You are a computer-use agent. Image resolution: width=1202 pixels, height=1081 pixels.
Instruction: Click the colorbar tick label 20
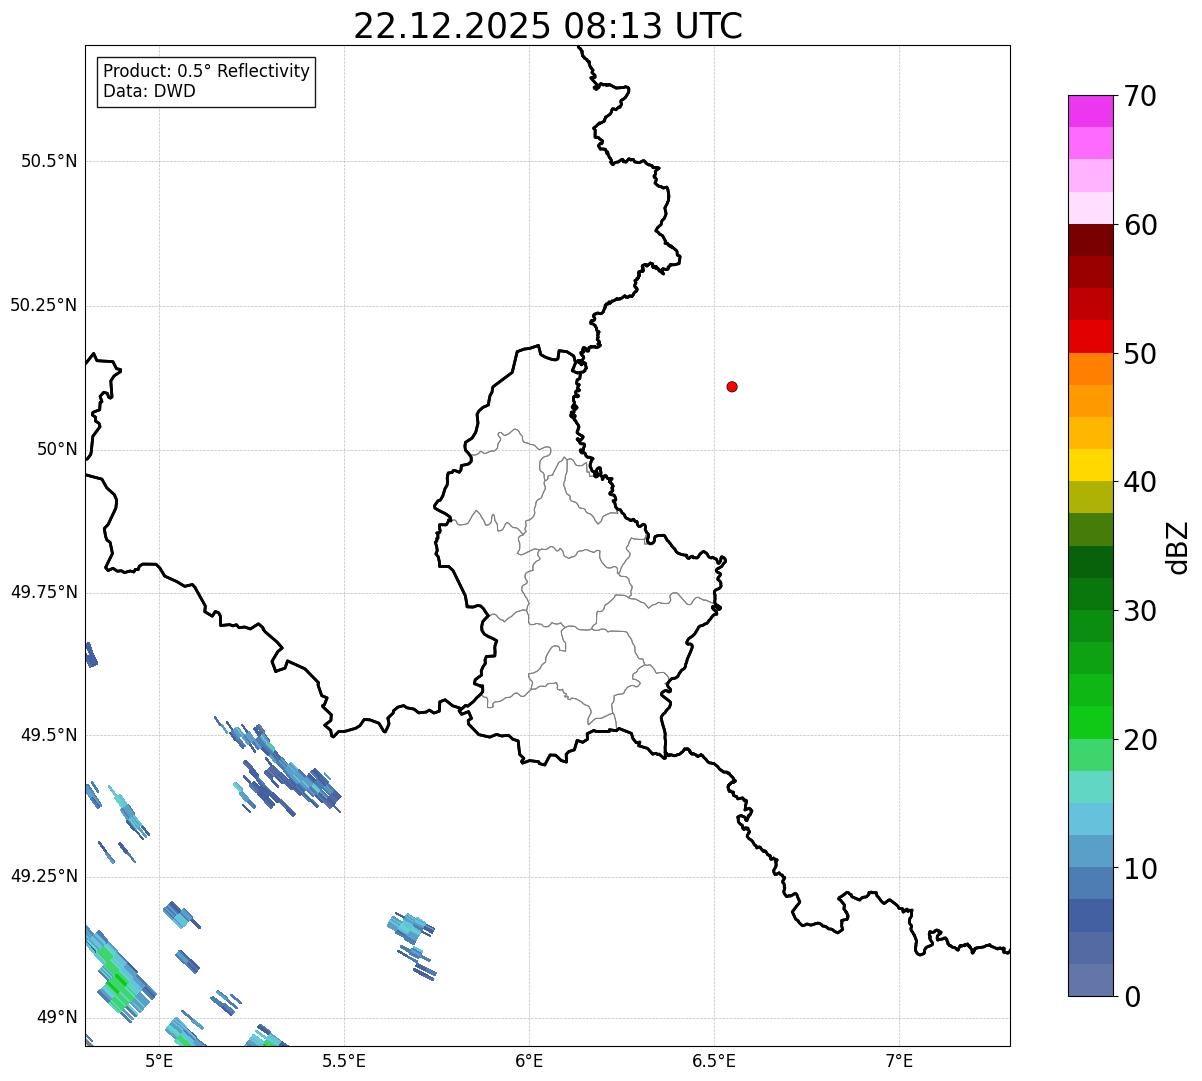1140,740
